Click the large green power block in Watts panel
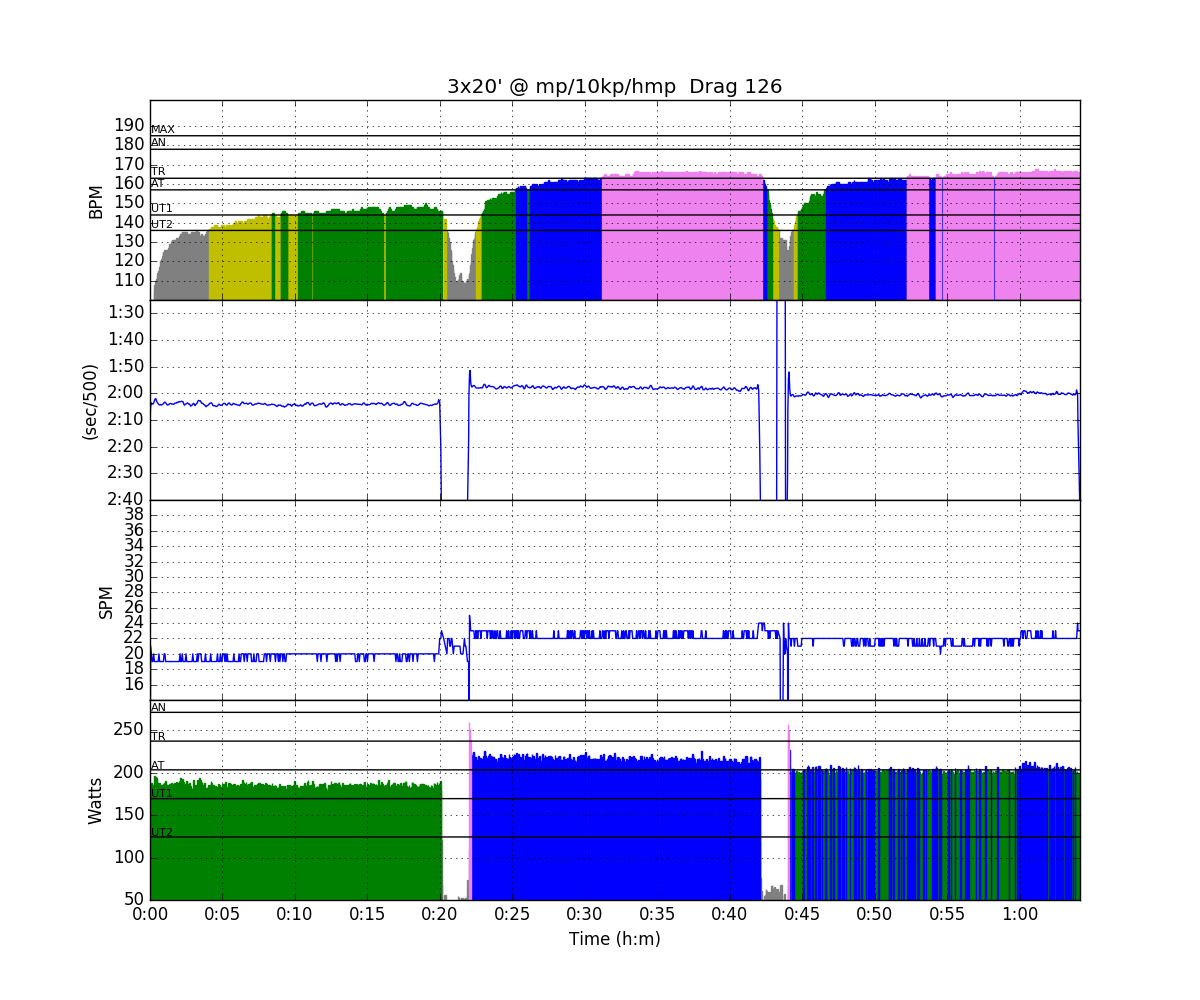Screen dimensions: 1200x1000 tap(295, 845)
